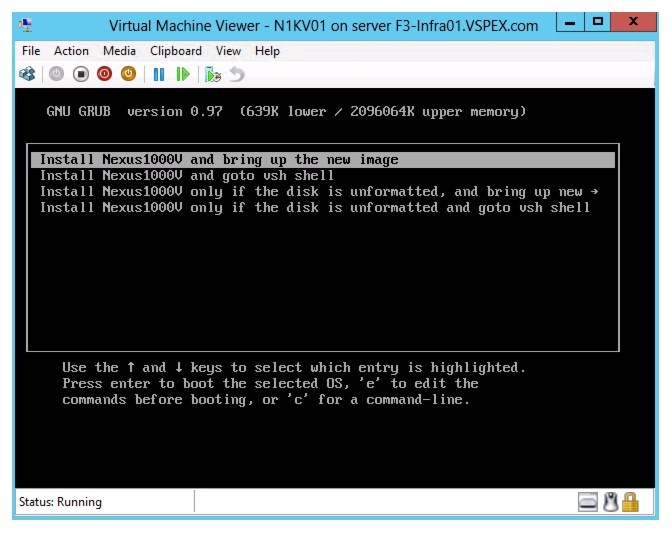Click the padlock status icon
The image size is (672, 533).
[630, 502]
